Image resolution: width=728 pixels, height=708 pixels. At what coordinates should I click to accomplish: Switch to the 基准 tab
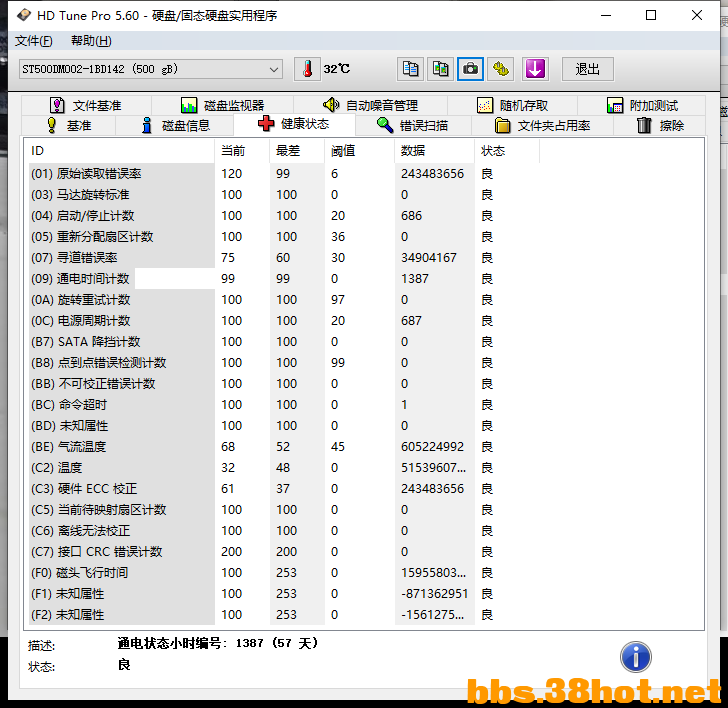(x=69, y=125)
